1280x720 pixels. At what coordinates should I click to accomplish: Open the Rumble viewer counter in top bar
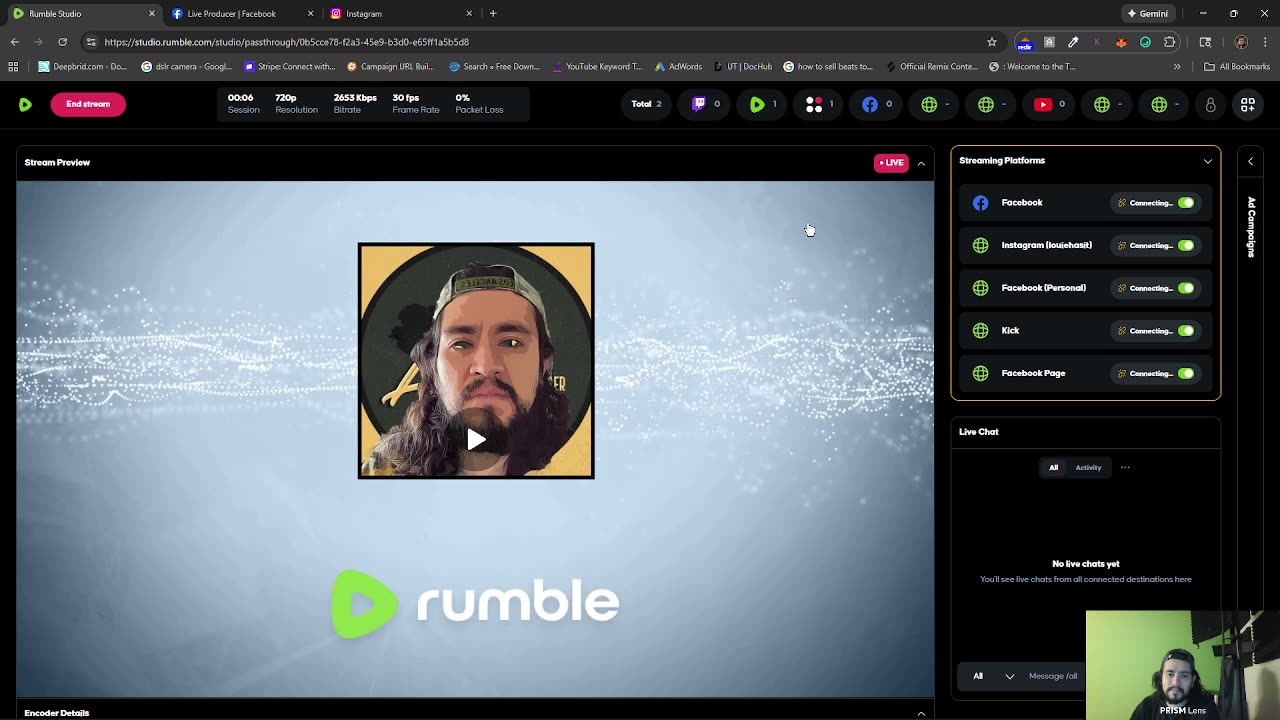coord(763,104)
